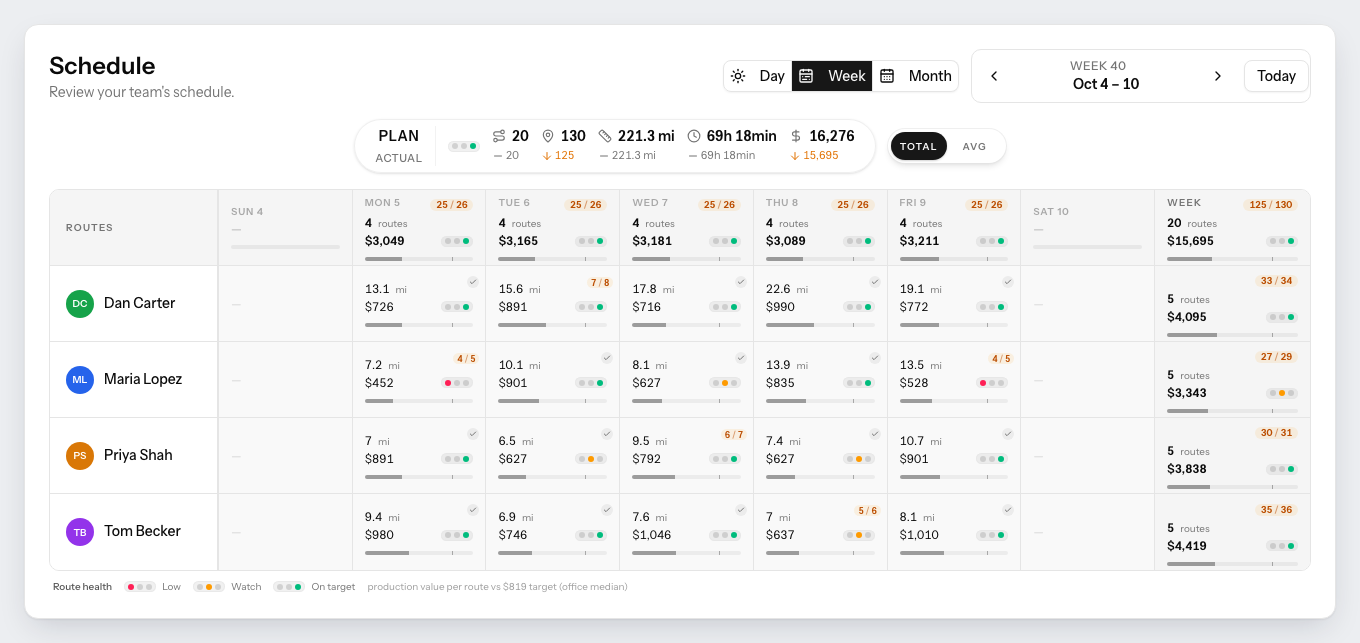Click Tom Becker's Friday $1,010 value
The image size is (1360, 643).
click(919, 535)
